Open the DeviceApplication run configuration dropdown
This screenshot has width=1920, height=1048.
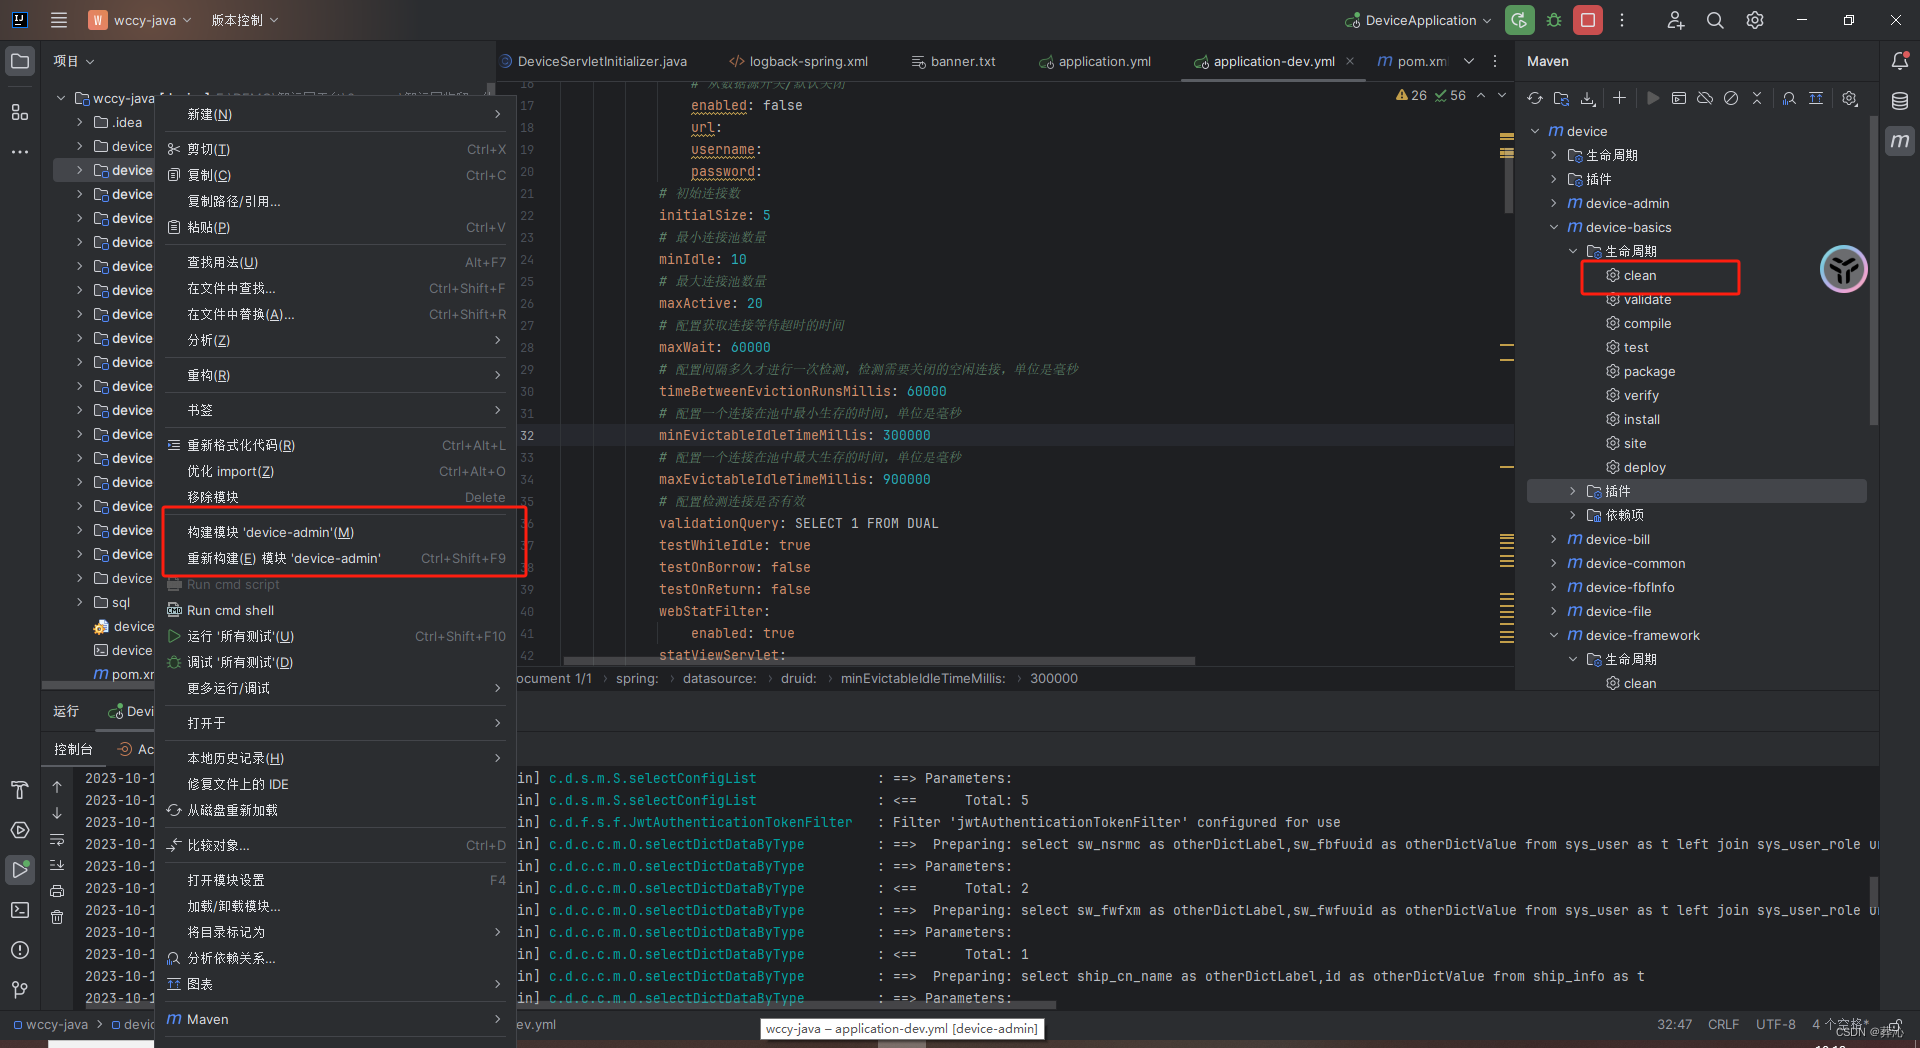tap(1419, 20)
